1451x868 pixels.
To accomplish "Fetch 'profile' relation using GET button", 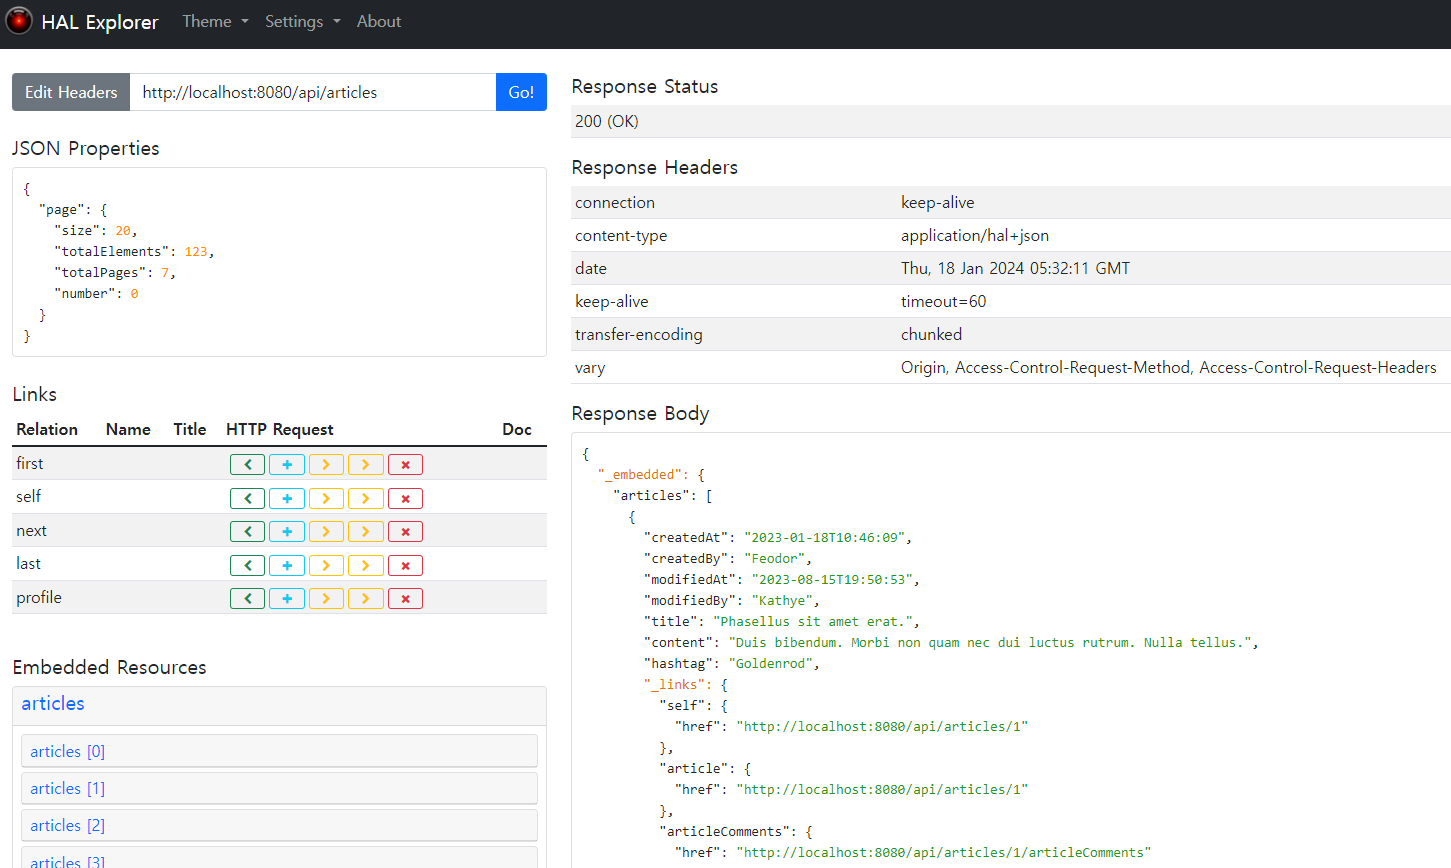I will pos(247,598).
